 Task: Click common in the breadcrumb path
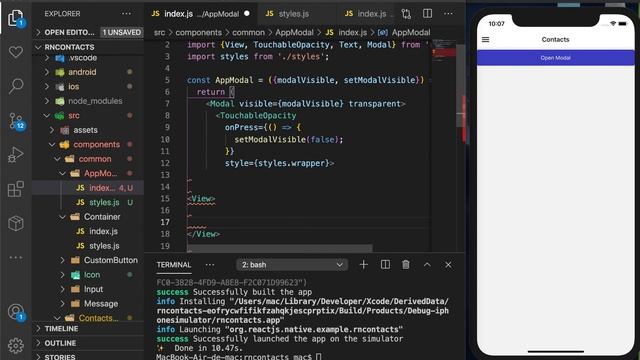[x=249, y=32]
